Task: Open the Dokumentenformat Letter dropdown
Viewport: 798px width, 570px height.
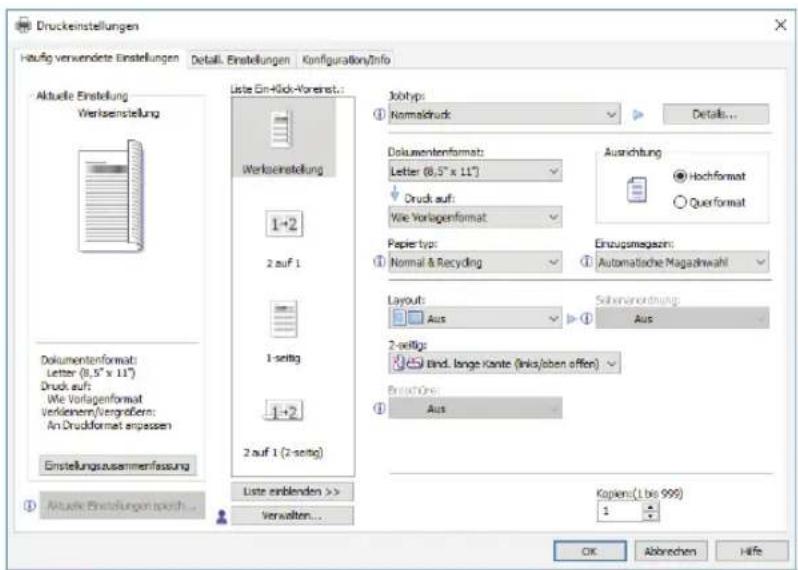Action: click(x=475, y=171)
